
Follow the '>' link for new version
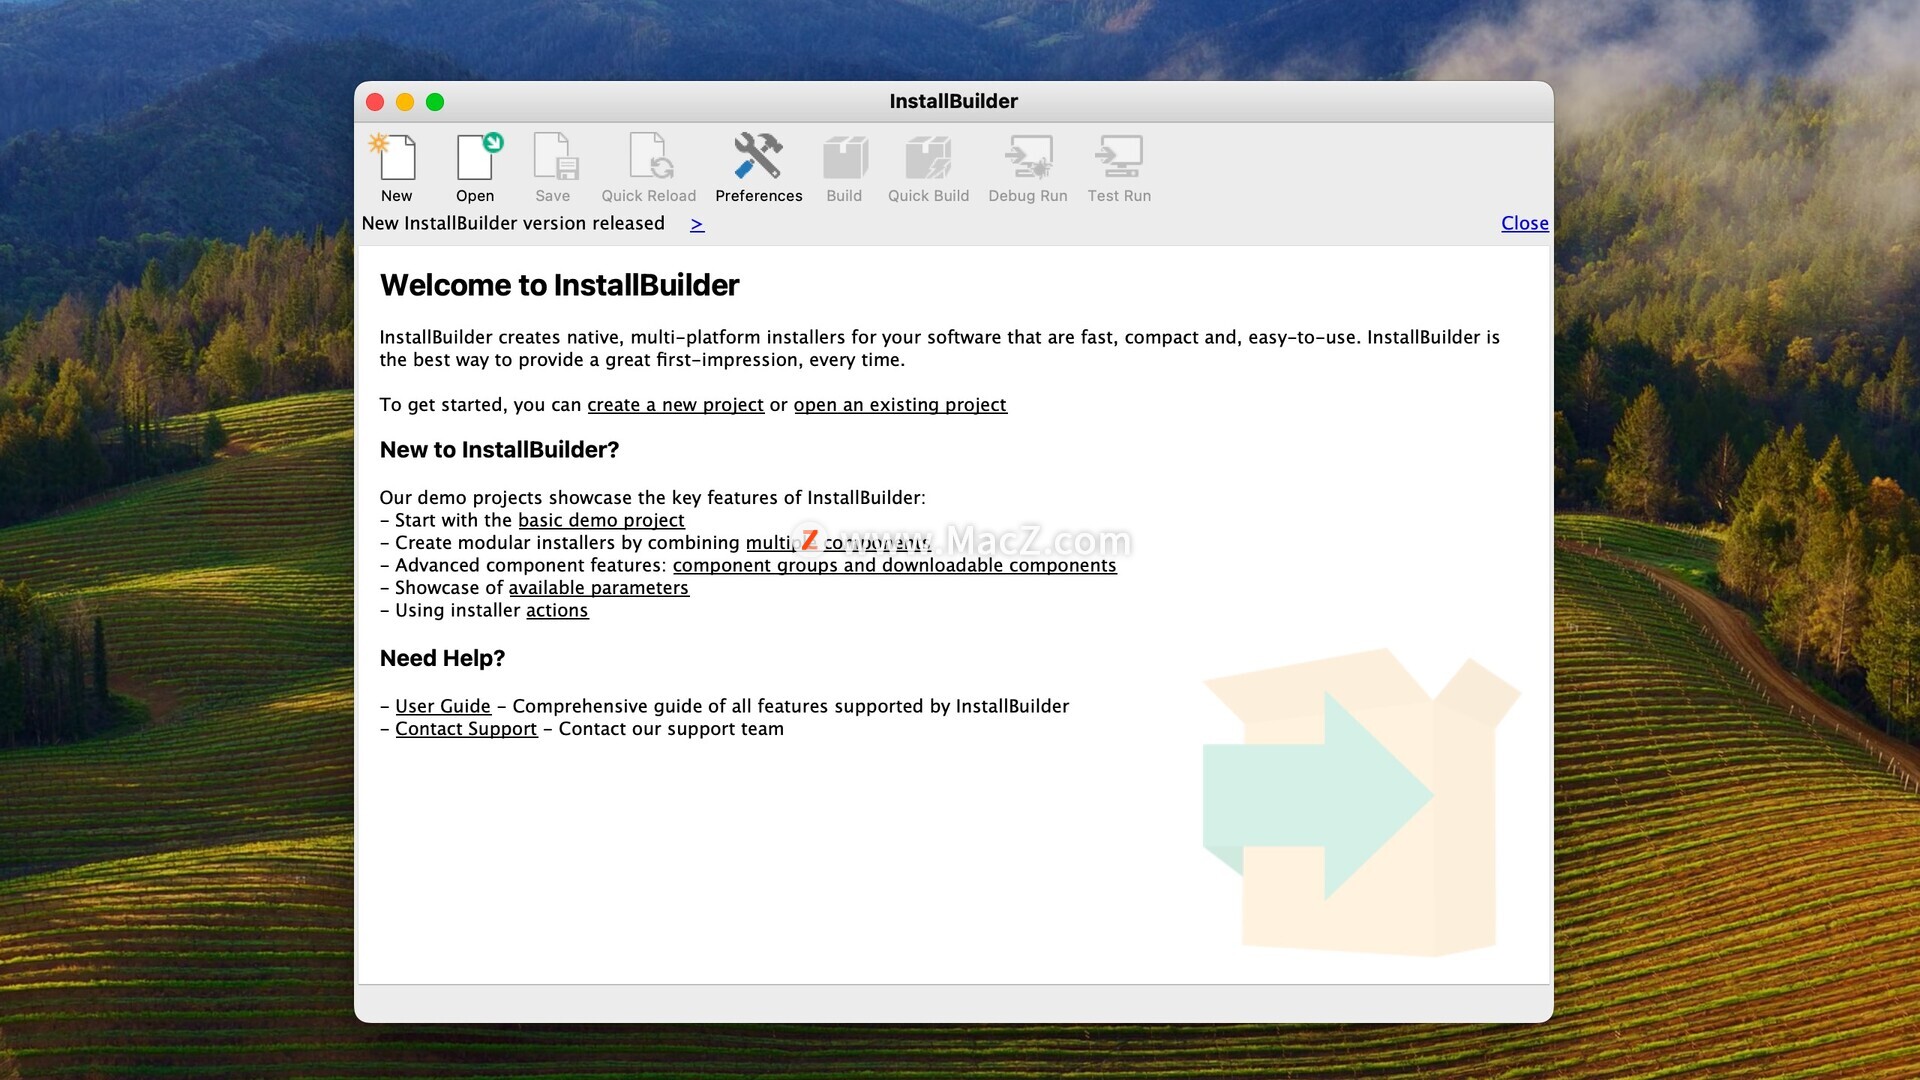tap(697, 224)
